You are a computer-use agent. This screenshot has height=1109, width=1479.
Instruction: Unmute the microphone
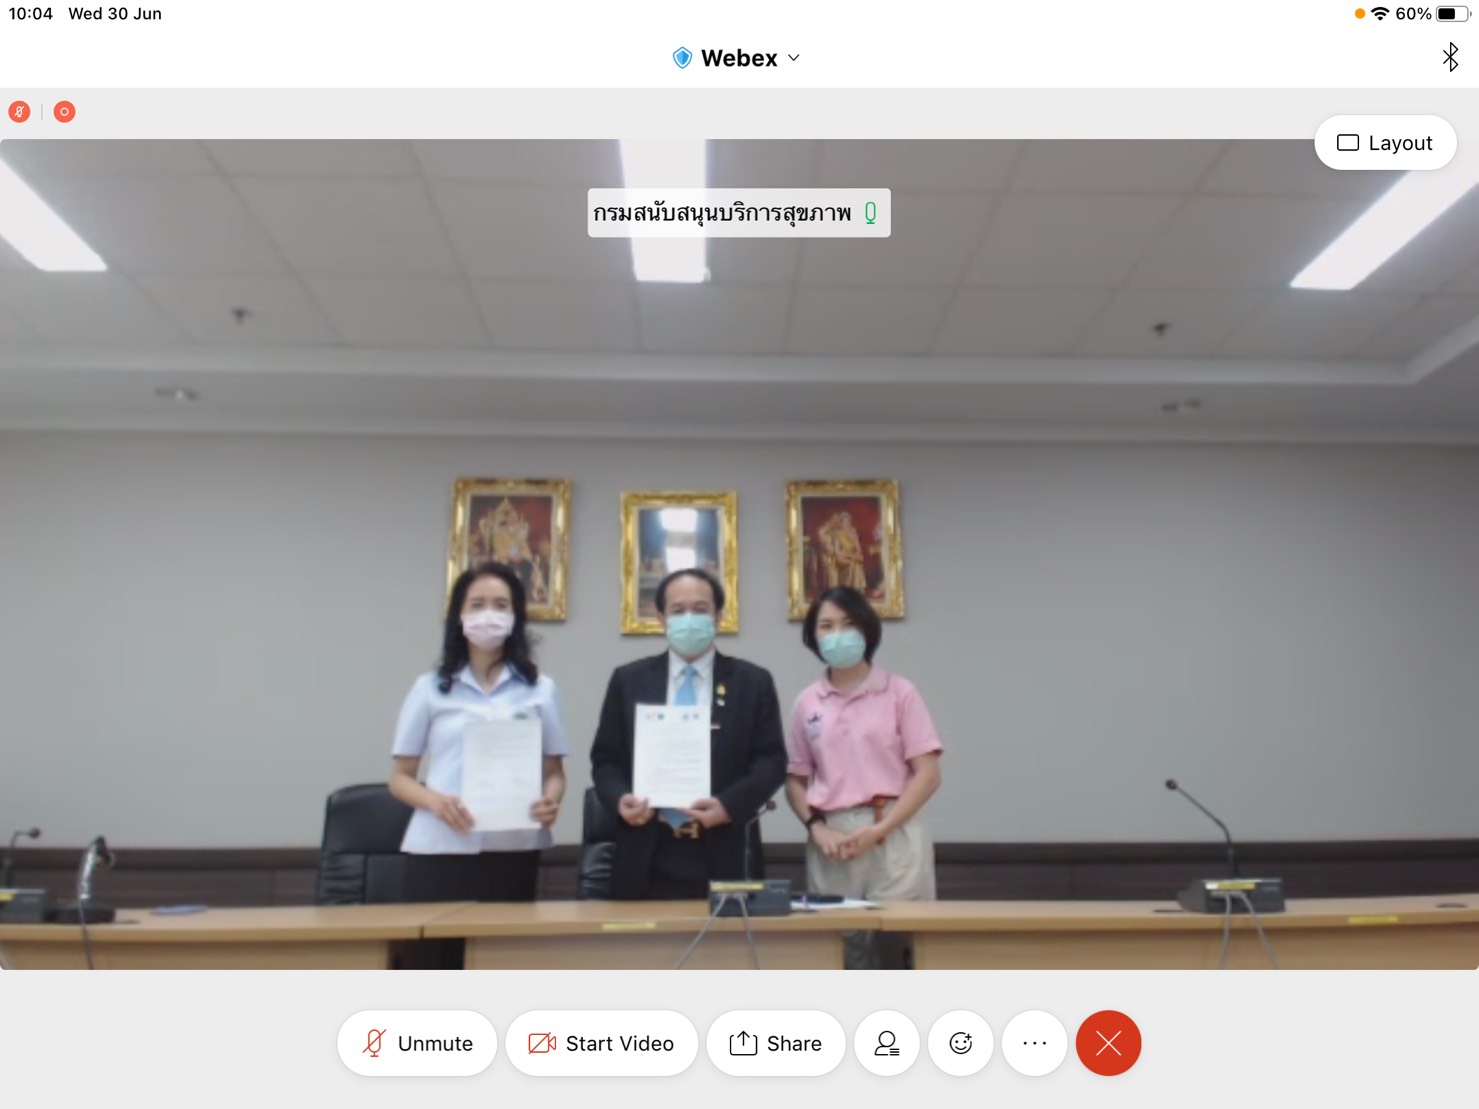click(x=417, y=1043)
